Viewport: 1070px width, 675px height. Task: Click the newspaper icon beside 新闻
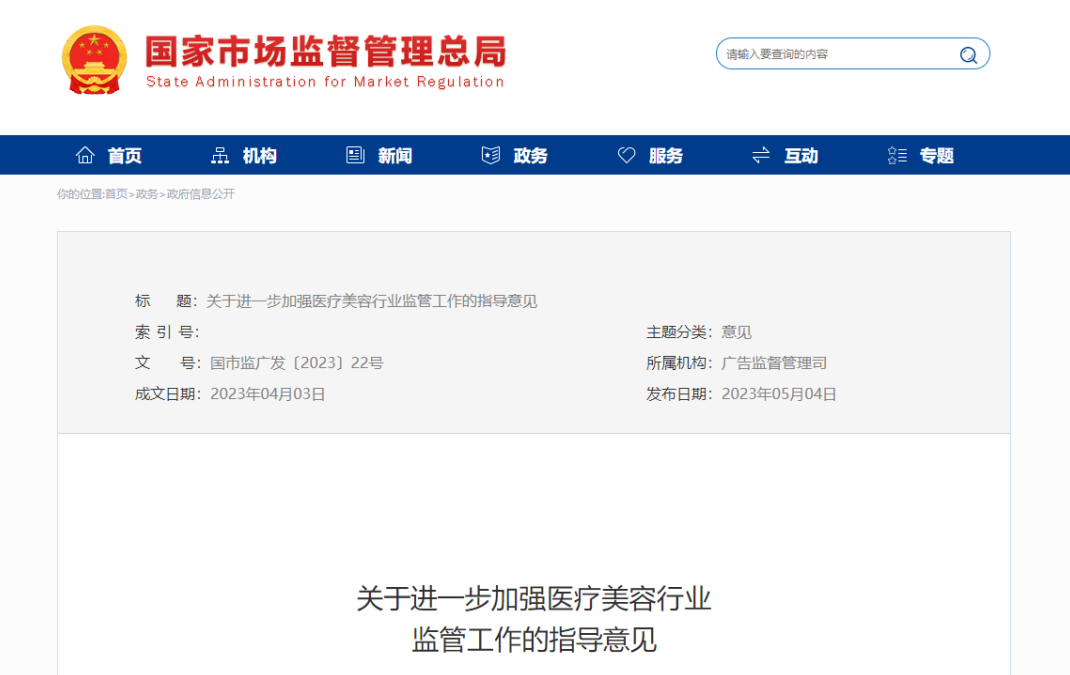(355, 155)
